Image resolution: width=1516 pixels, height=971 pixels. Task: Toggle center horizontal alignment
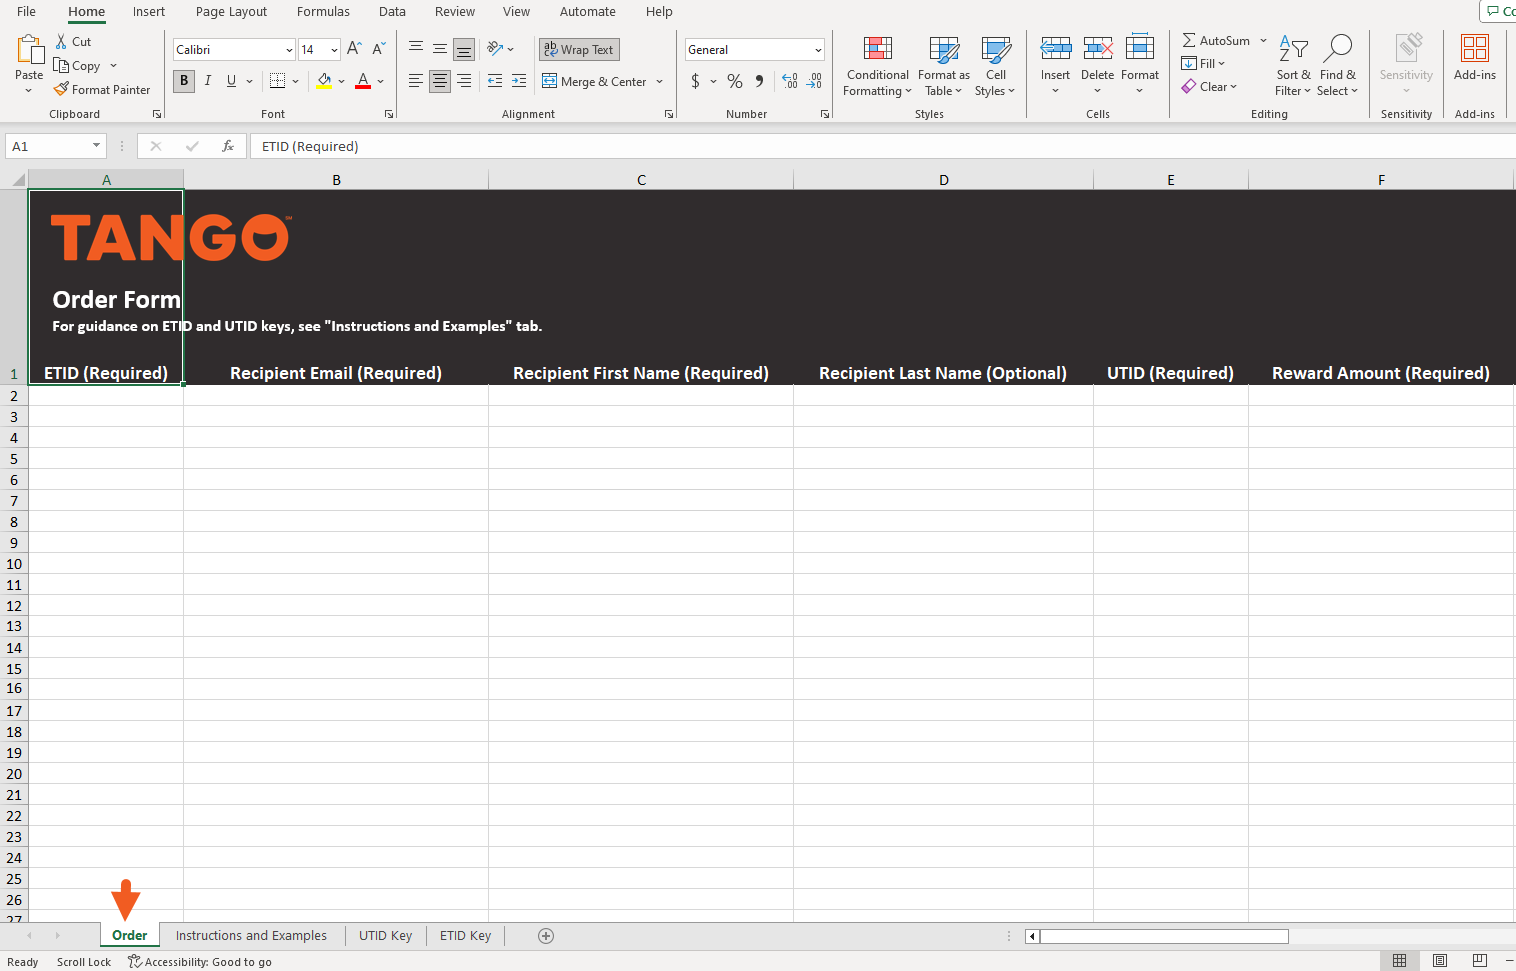(440, 81)
